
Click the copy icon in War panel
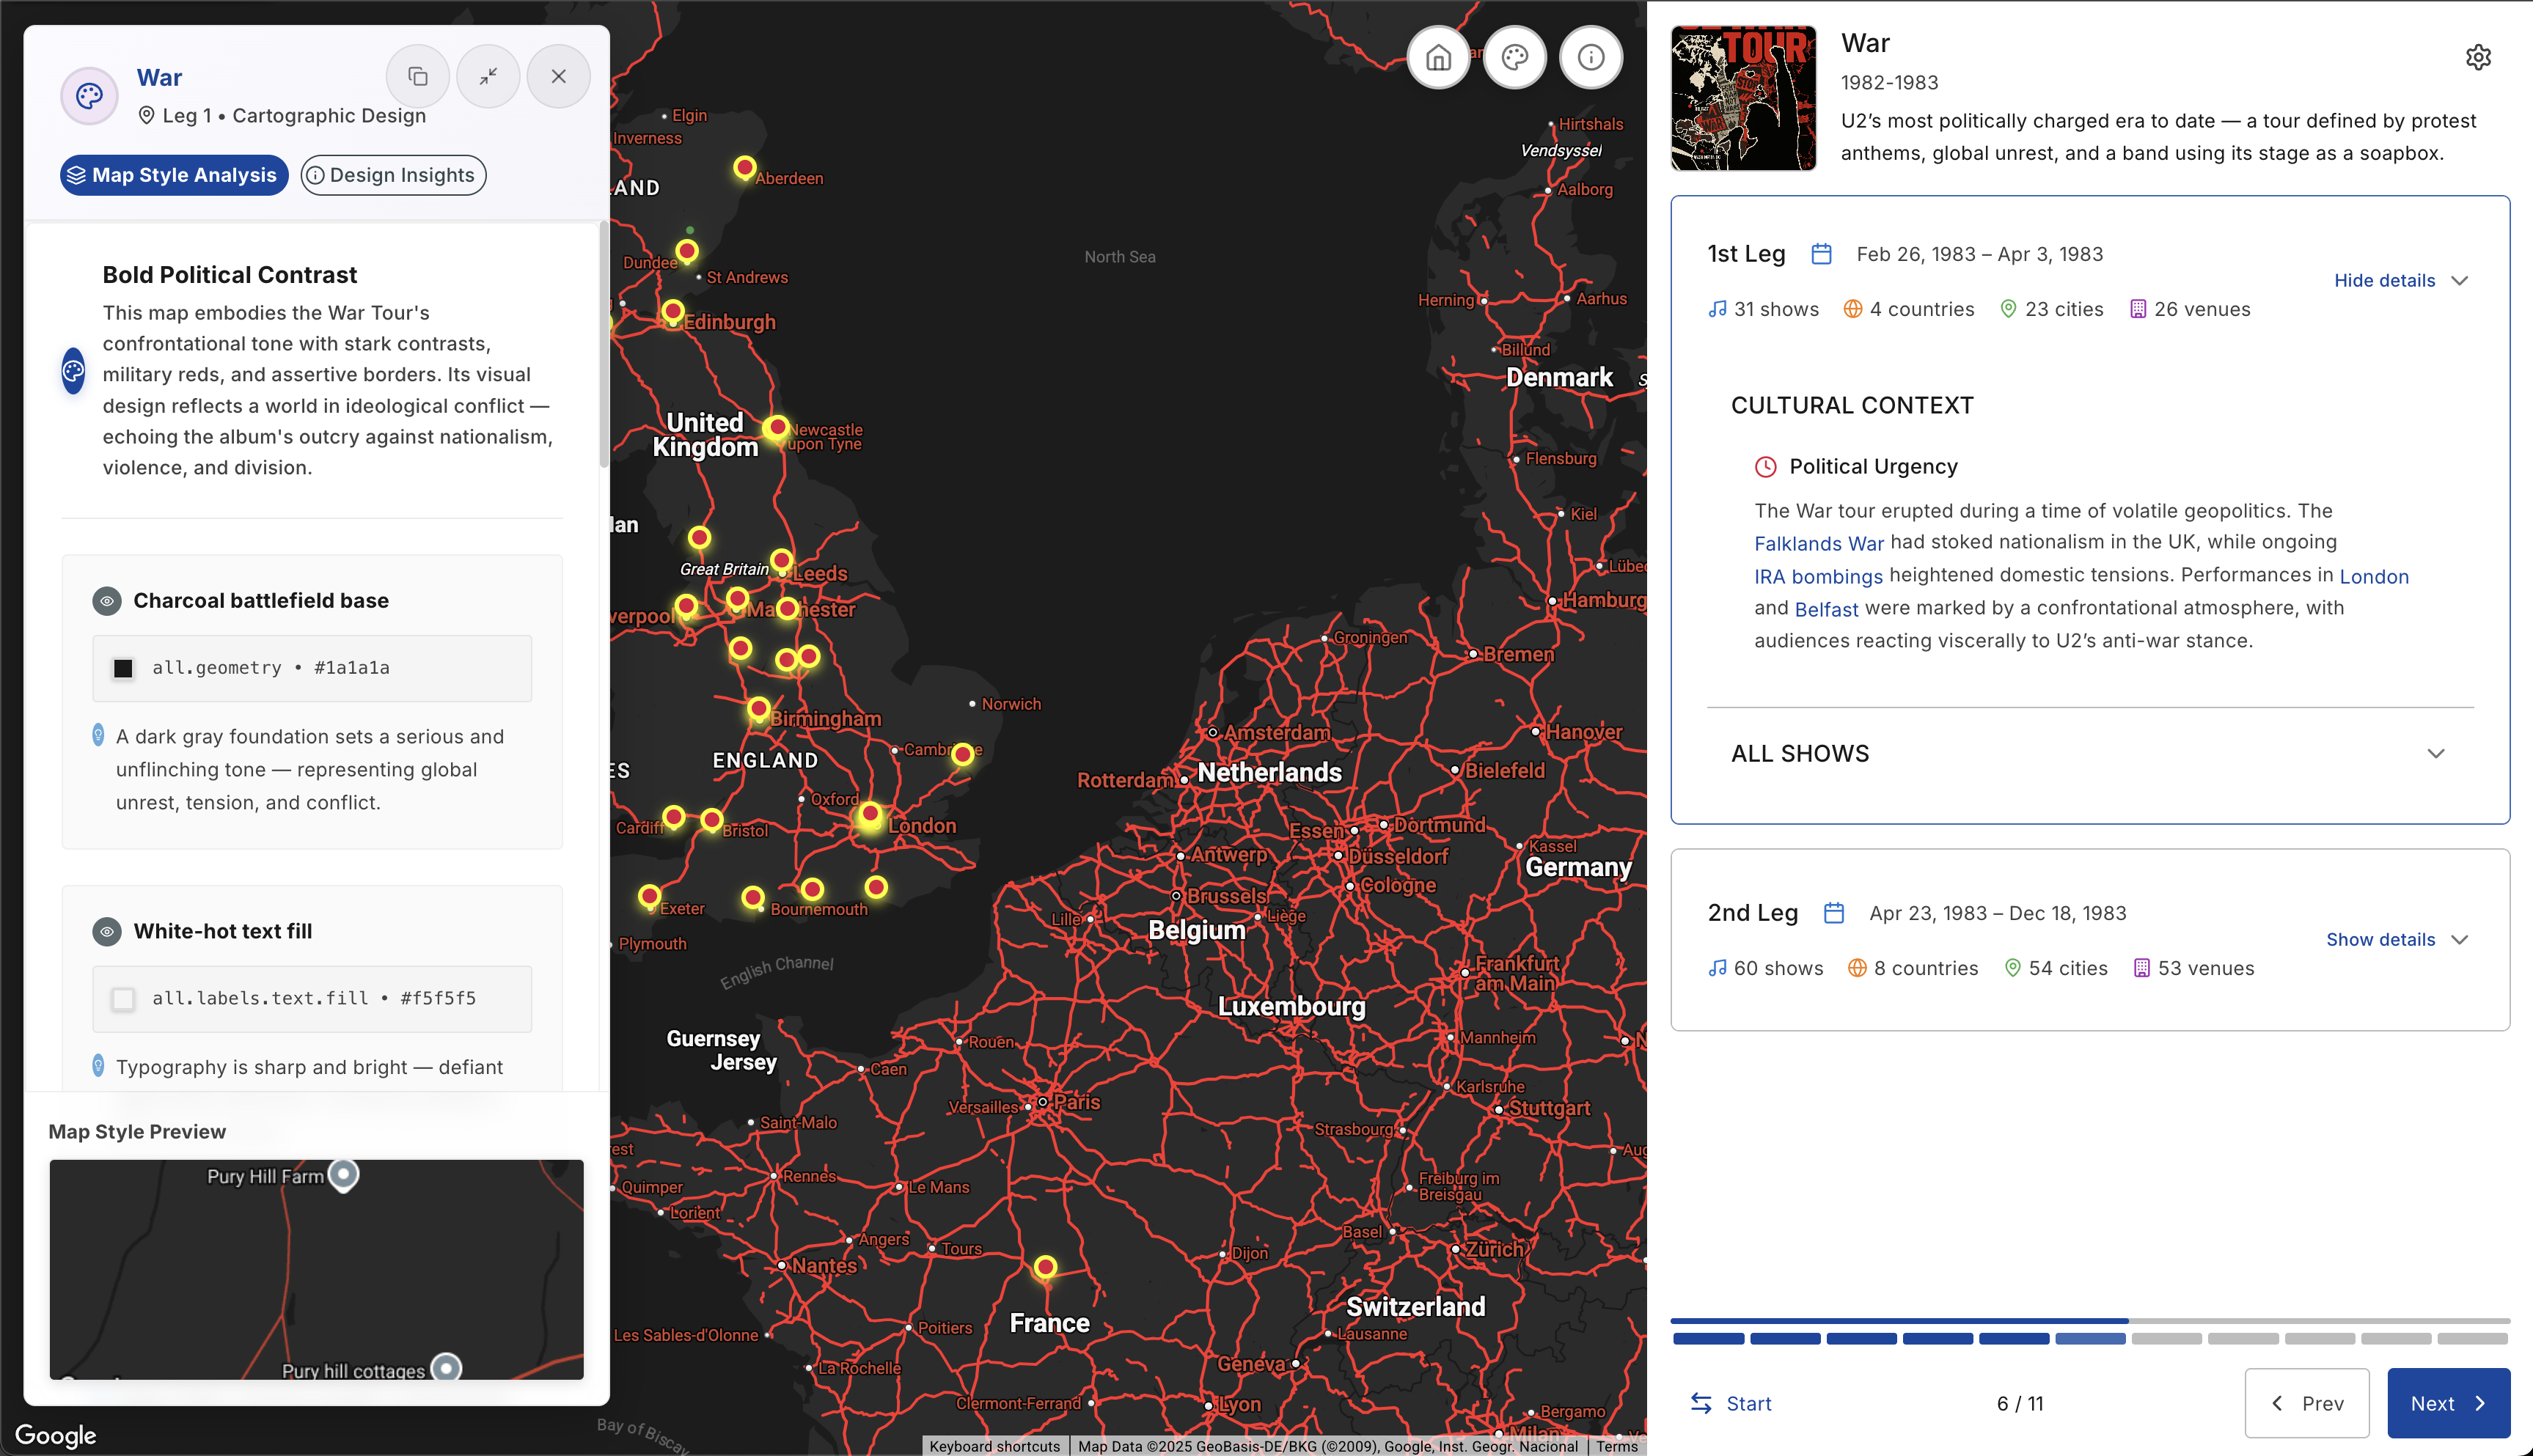pos(418,77)
